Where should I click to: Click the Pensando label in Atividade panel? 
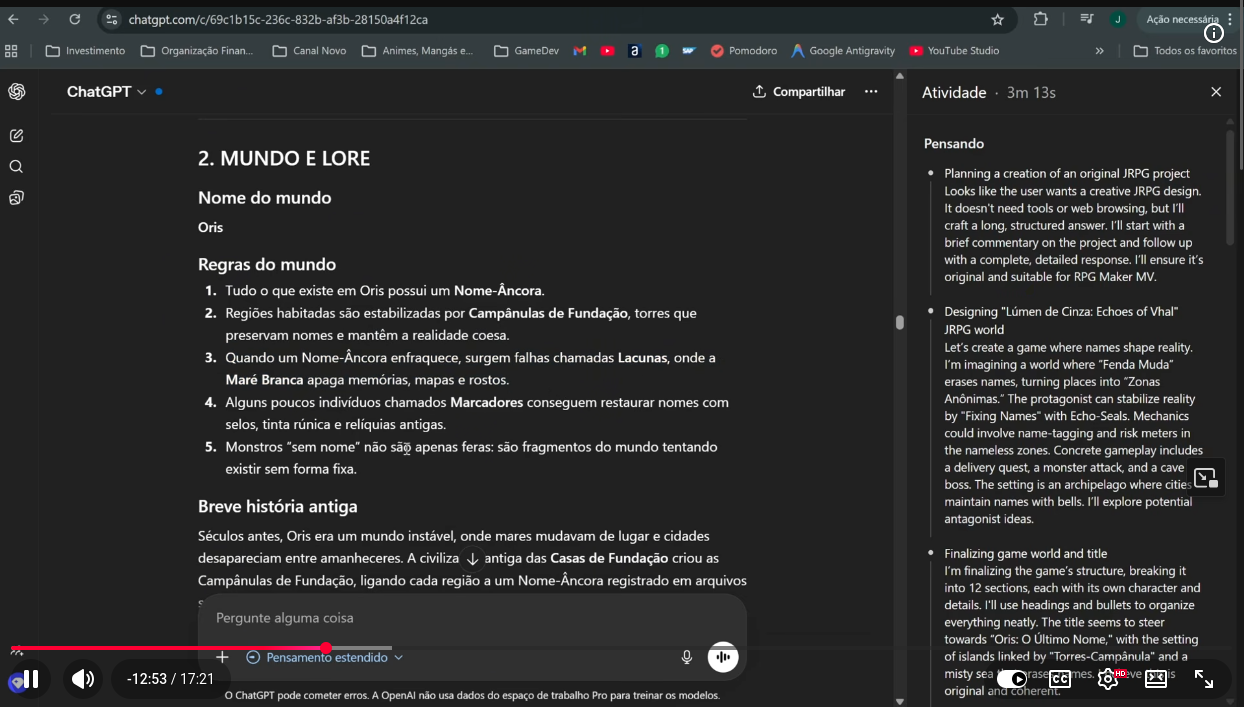(954, 144)
